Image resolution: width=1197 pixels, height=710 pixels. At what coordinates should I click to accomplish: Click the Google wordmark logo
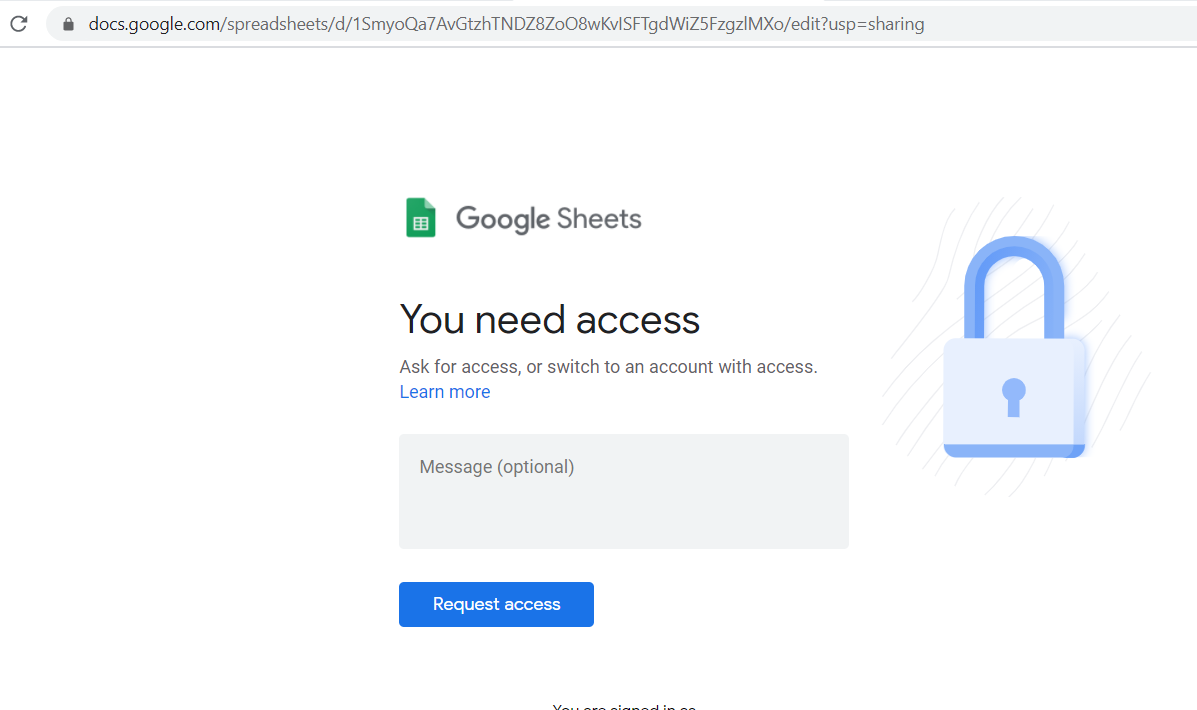click(x=502, y=219)
